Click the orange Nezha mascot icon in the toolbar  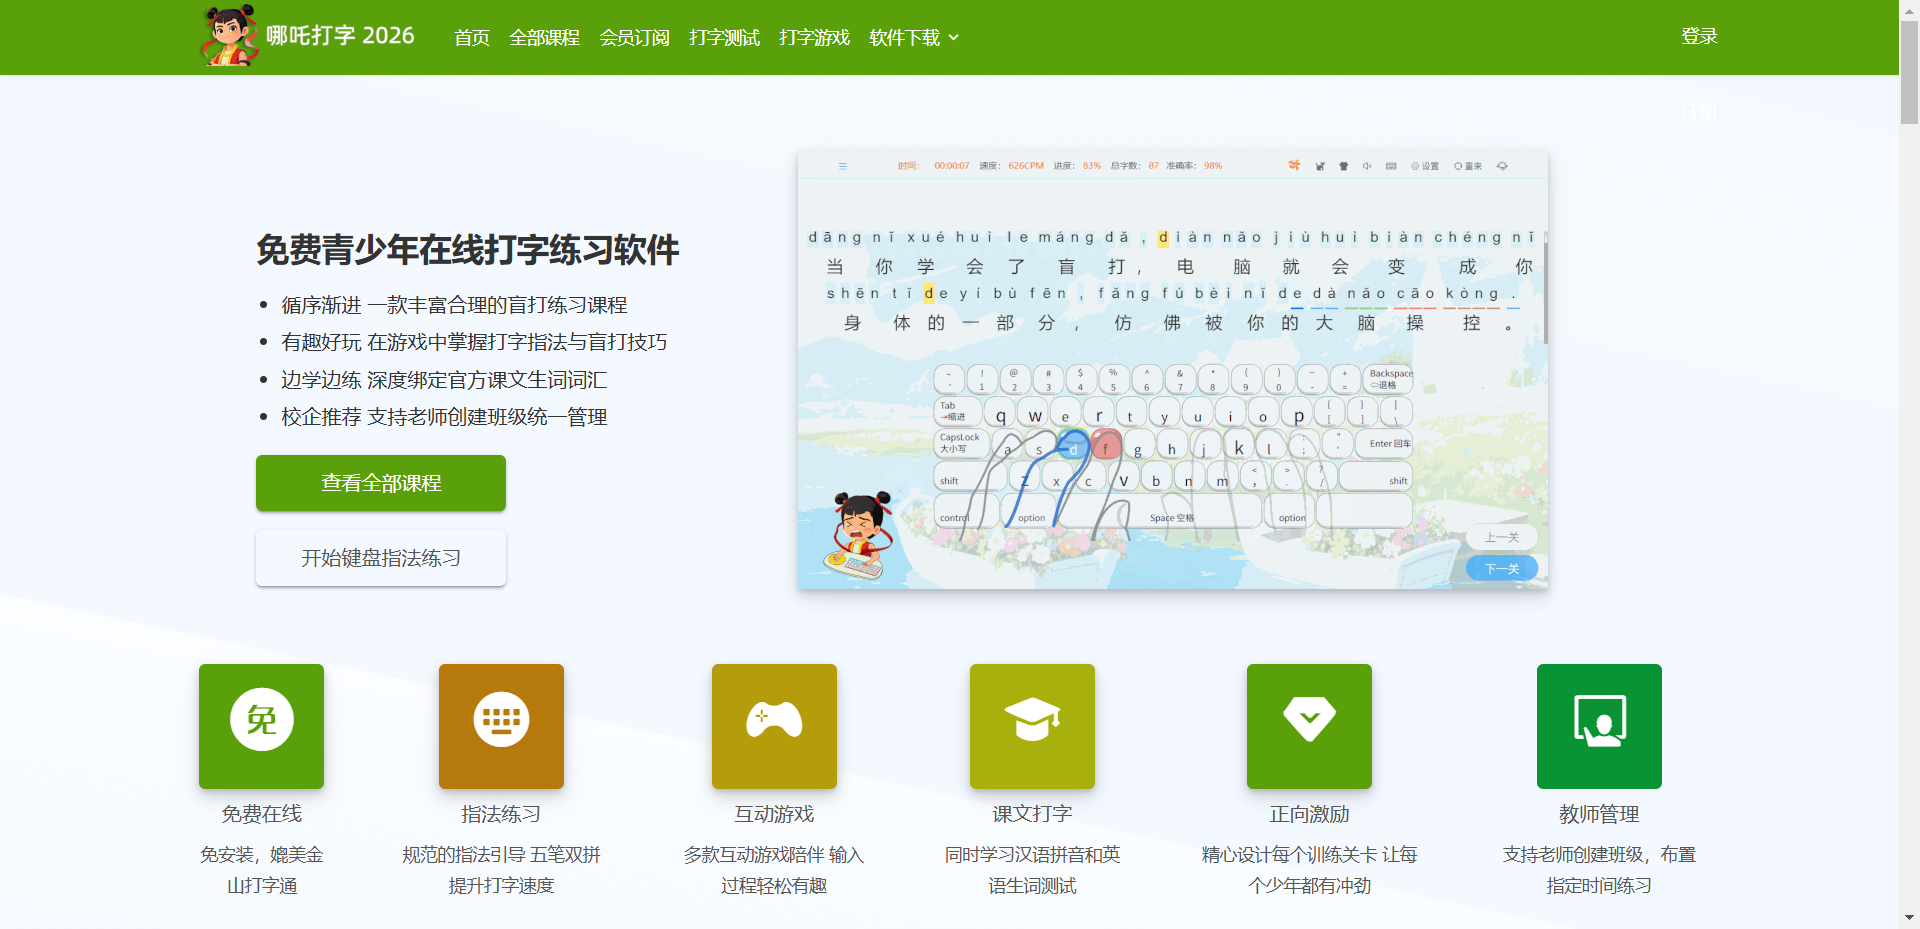point(1295,166)
